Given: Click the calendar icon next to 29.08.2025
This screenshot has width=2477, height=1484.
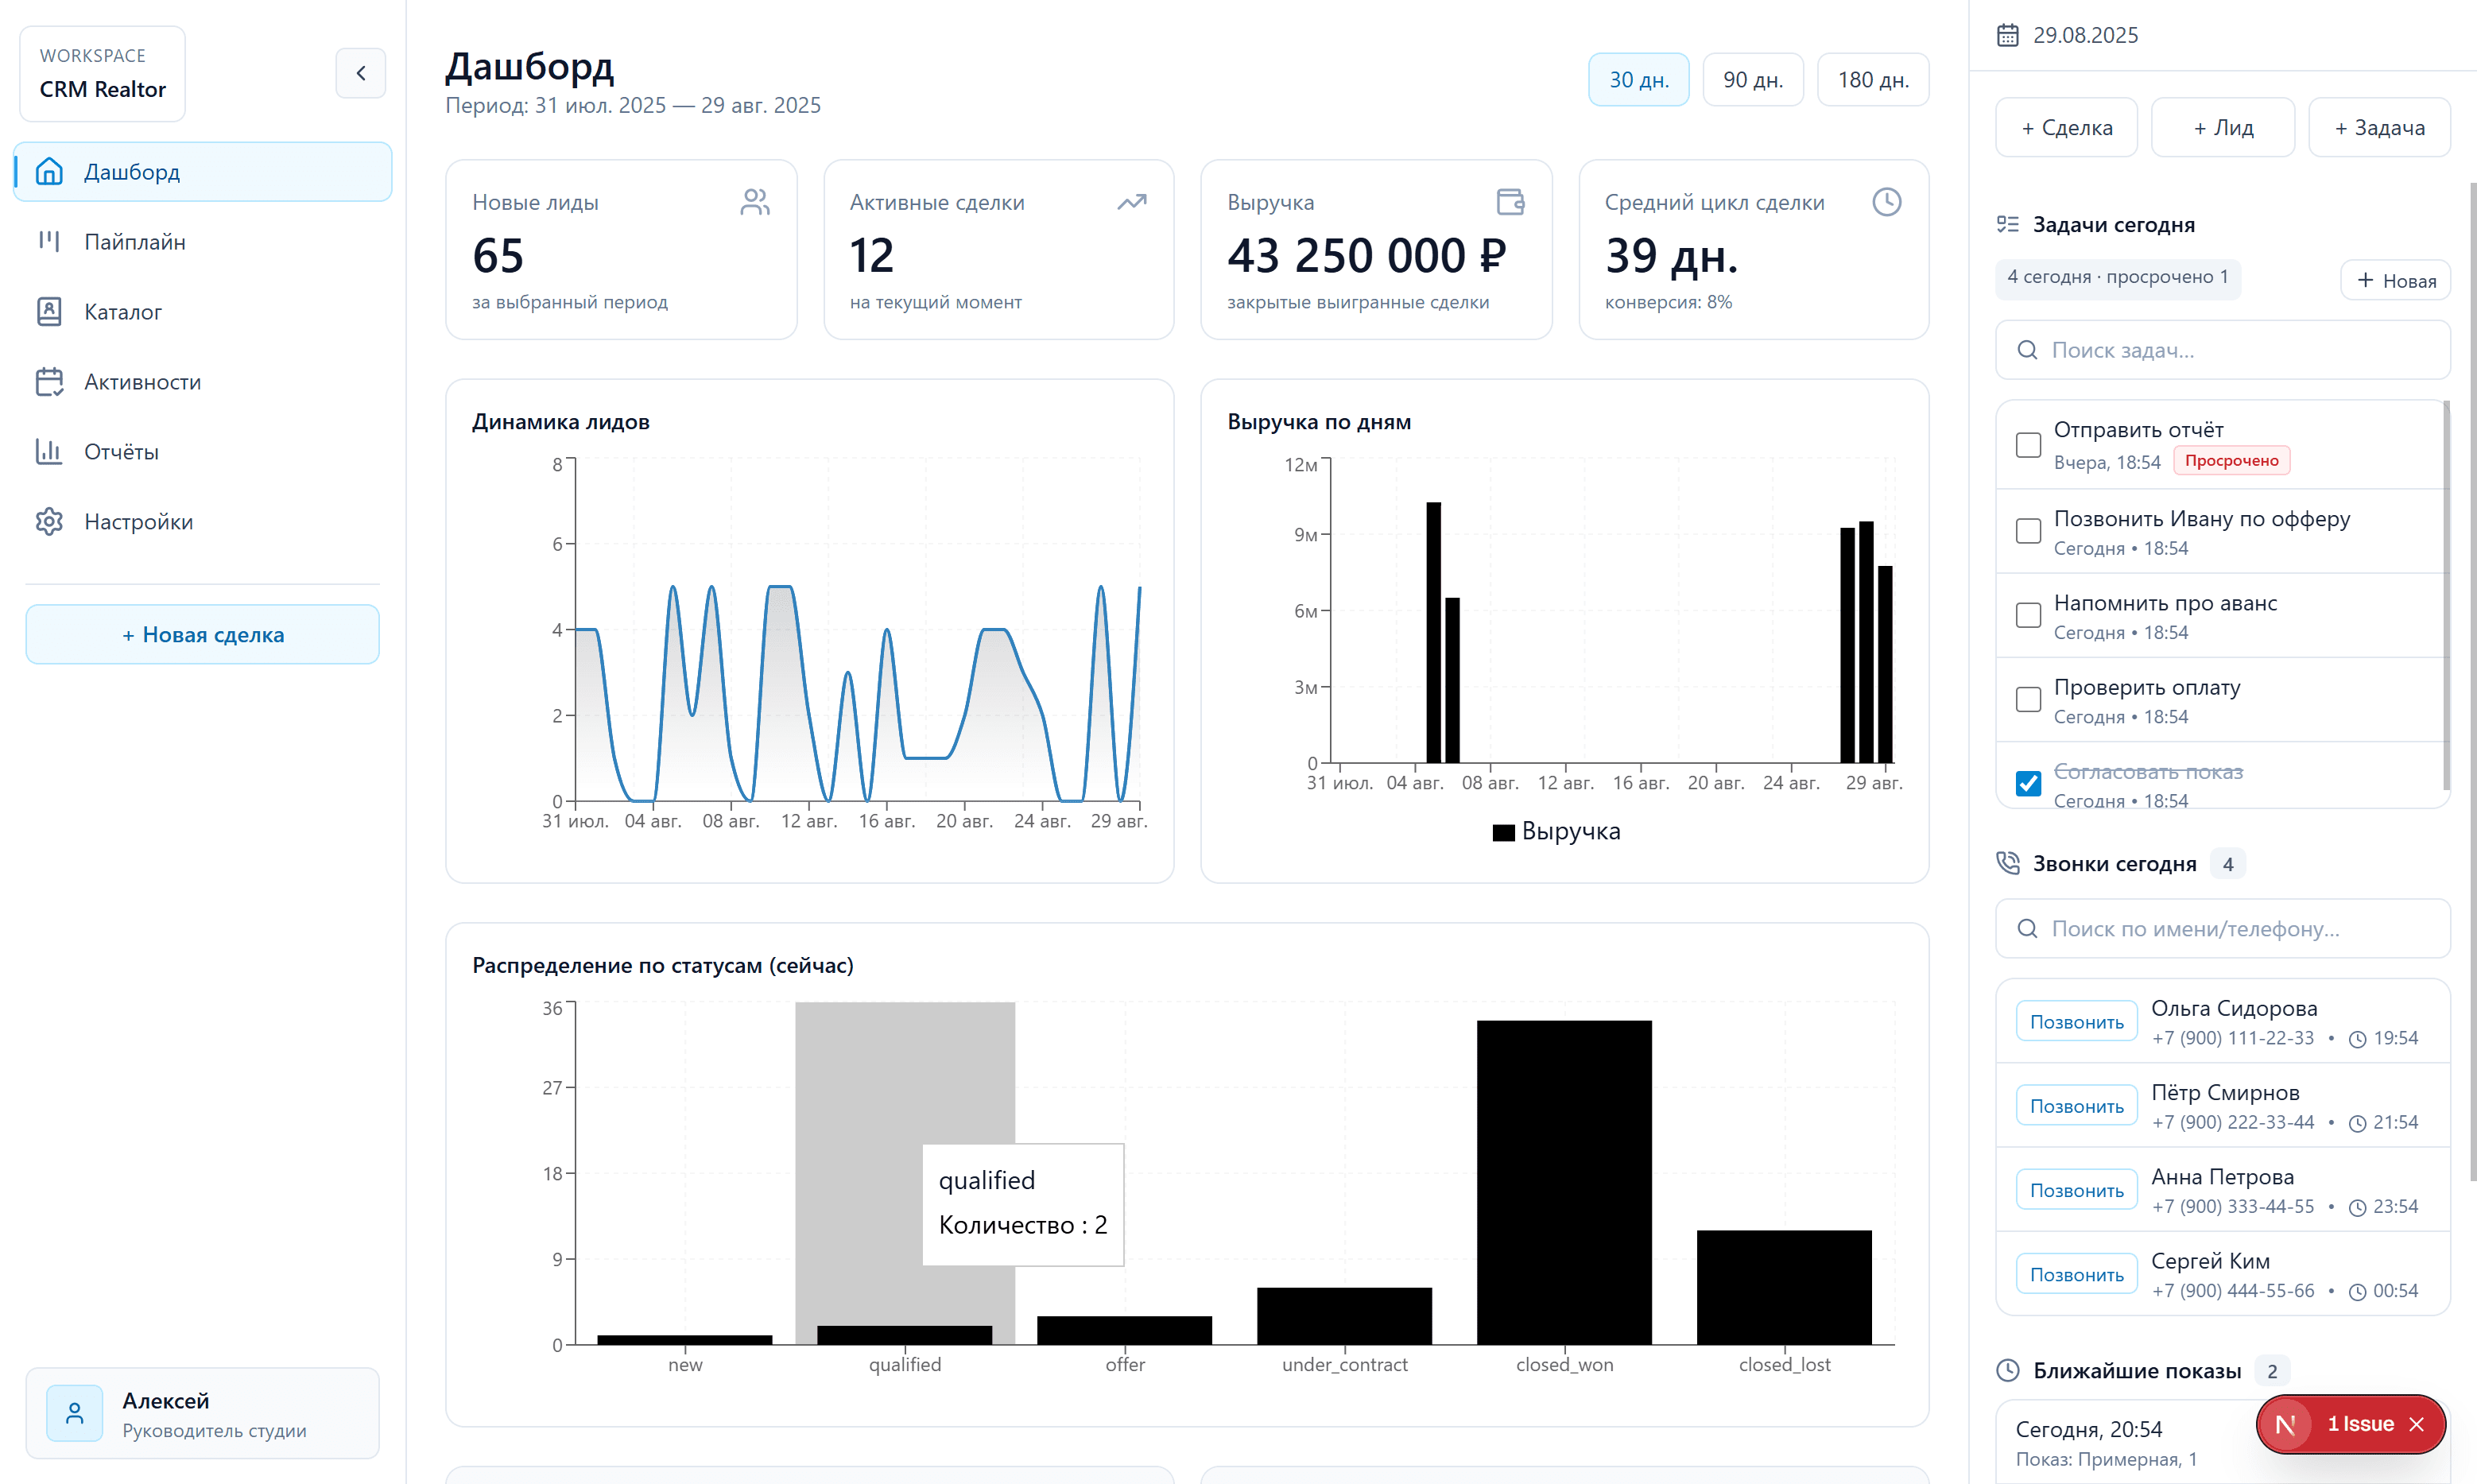Looking at the screenshot, I should pos(2007,35).
